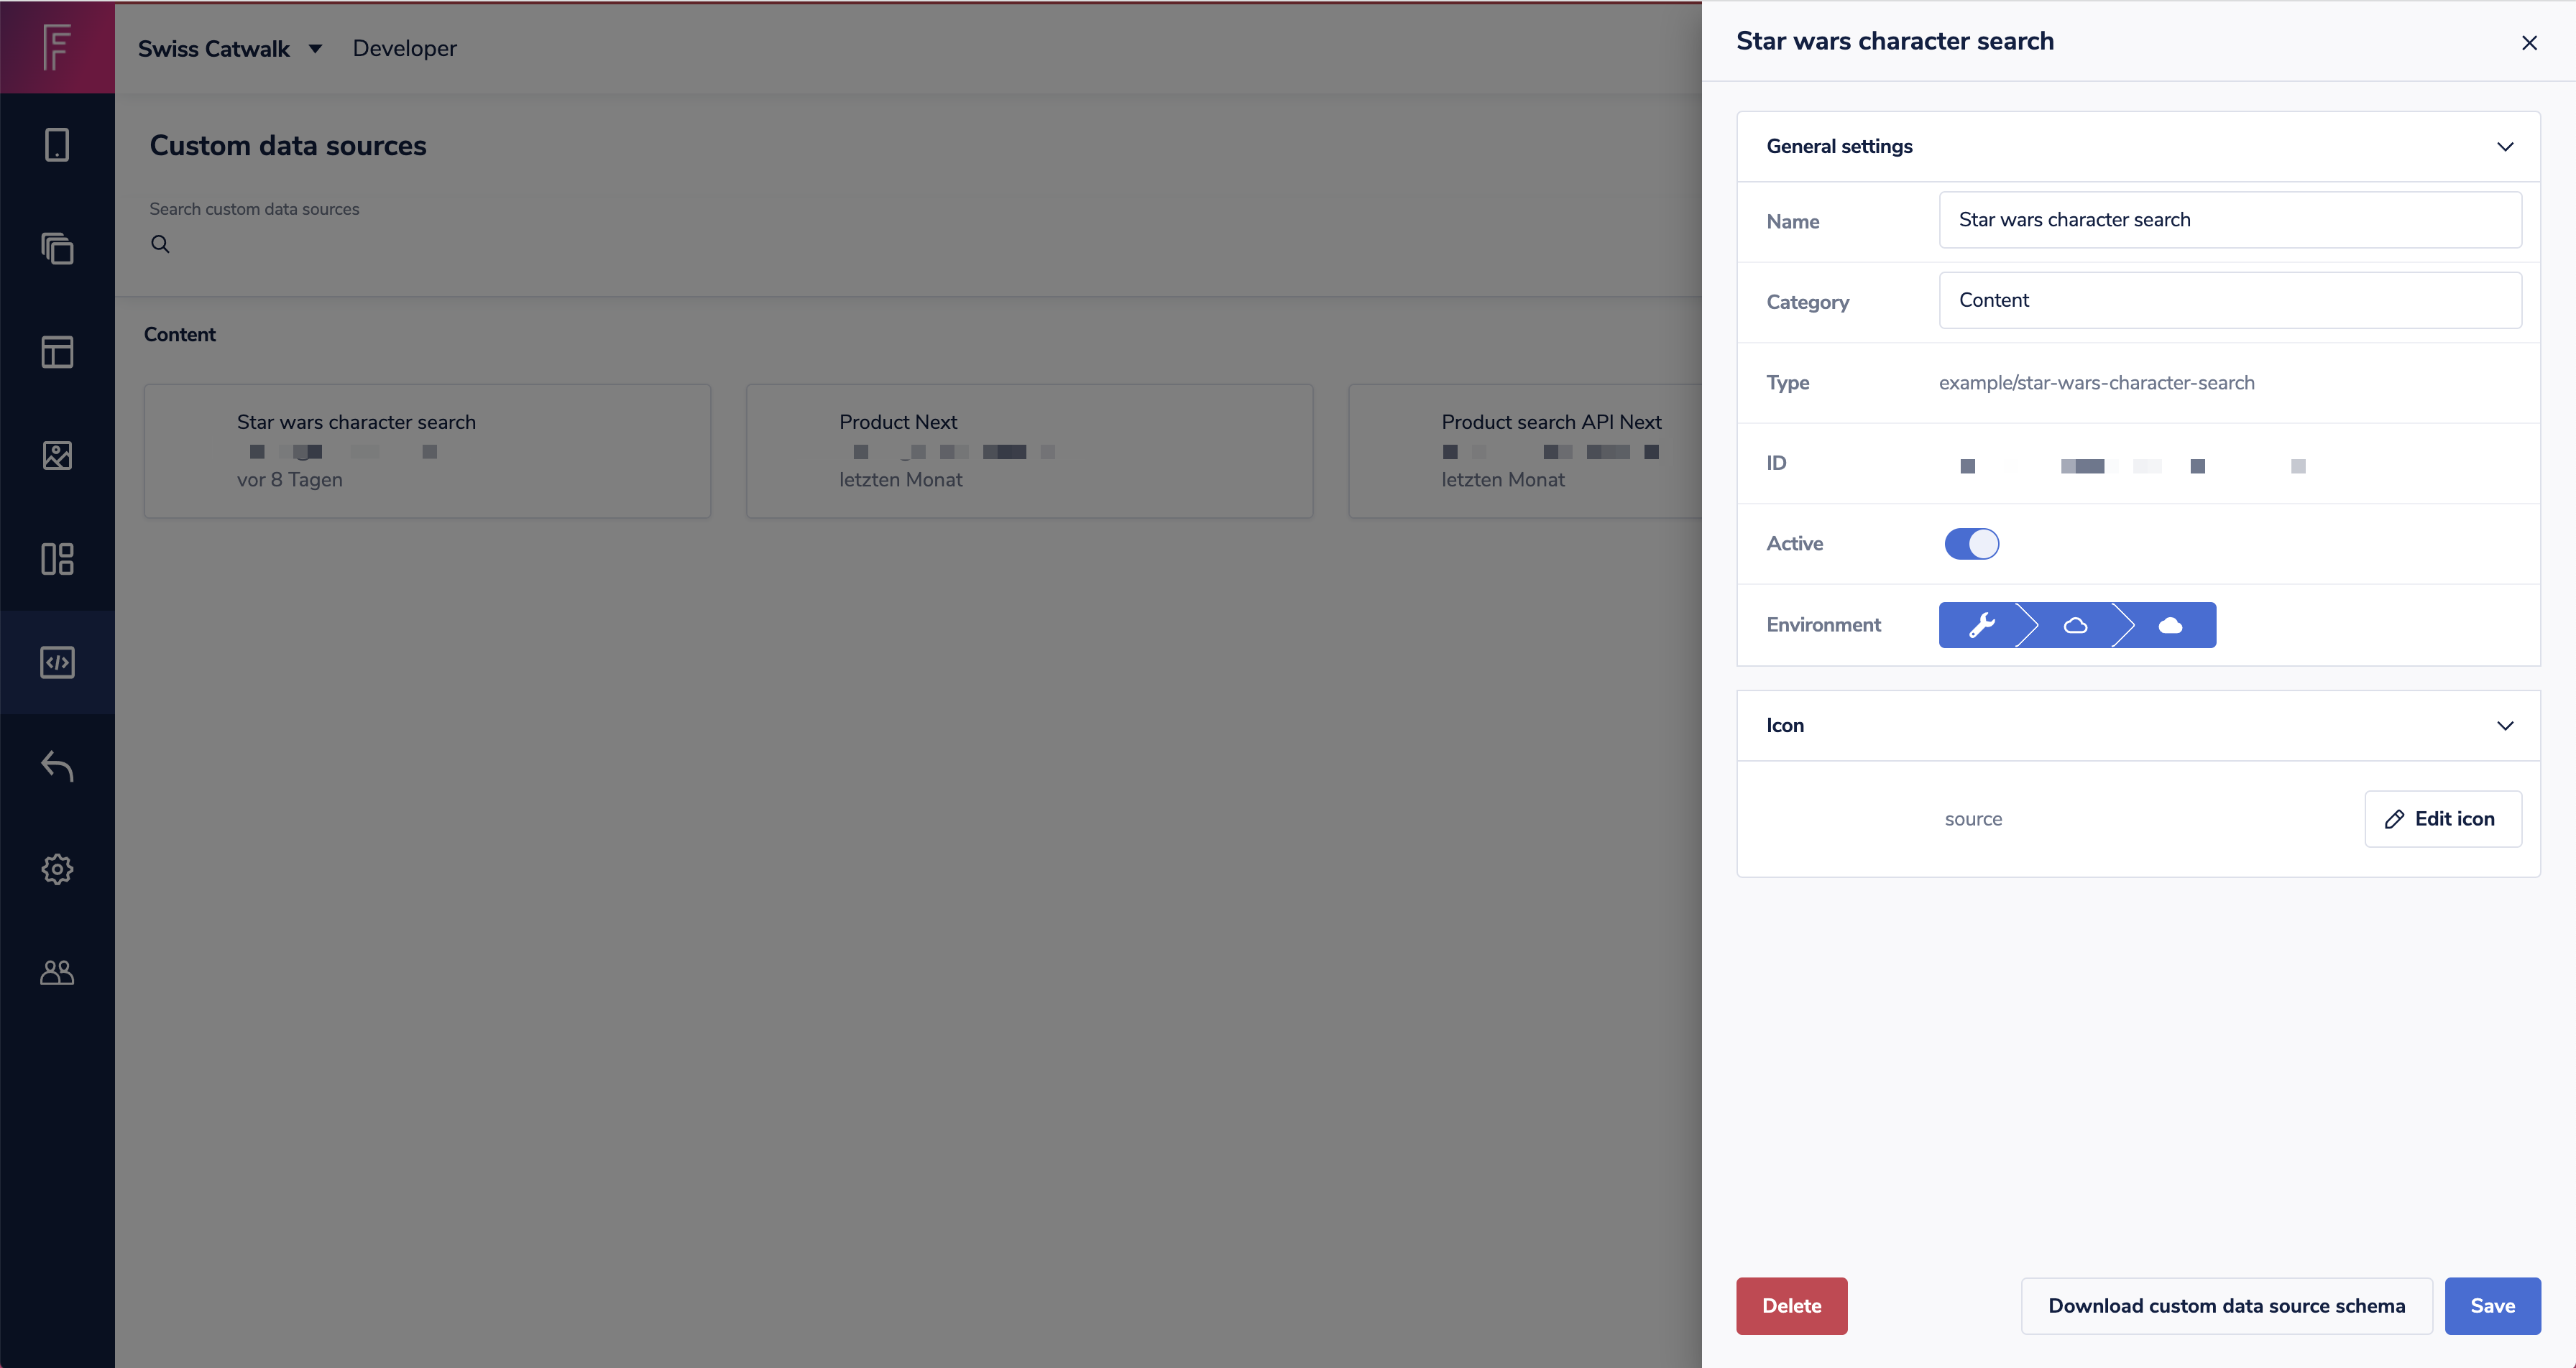Screen dimensions: 2576x1368
Task: Select the filled cloud production environment
Action: [2170, 625]
